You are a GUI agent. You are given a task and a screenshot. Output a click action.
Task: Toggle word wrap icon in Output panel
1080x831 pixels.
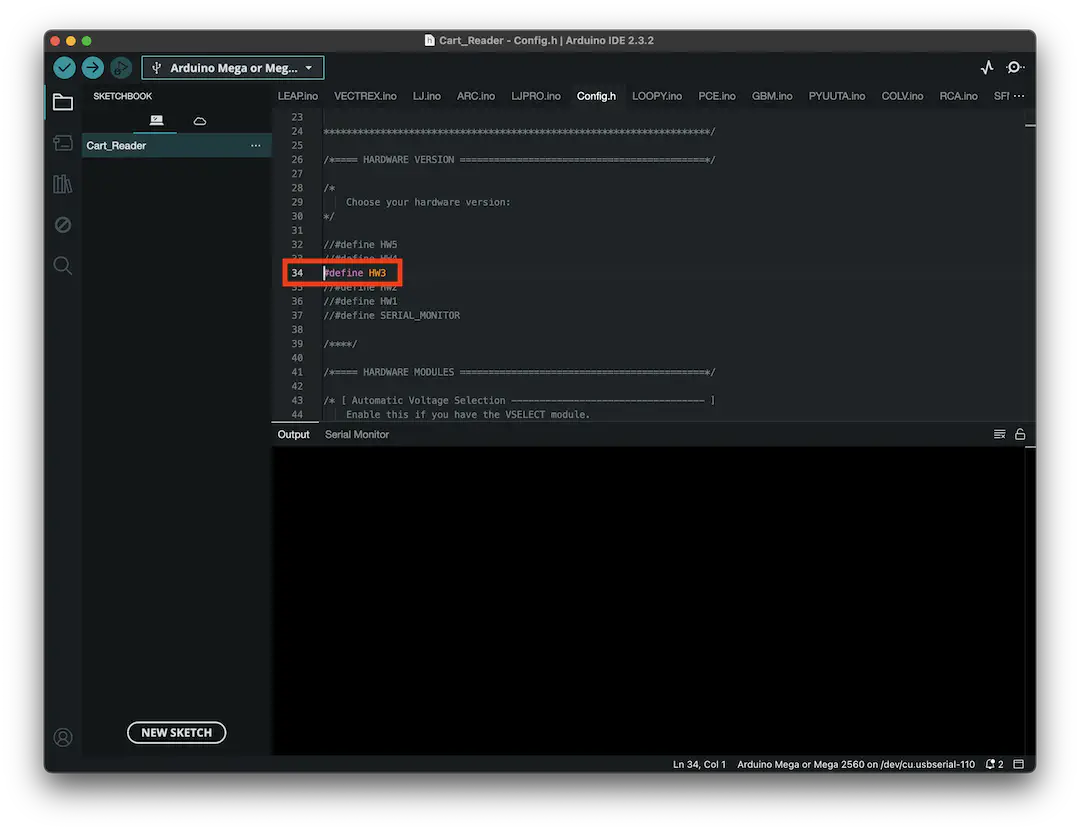click(999, 434)
